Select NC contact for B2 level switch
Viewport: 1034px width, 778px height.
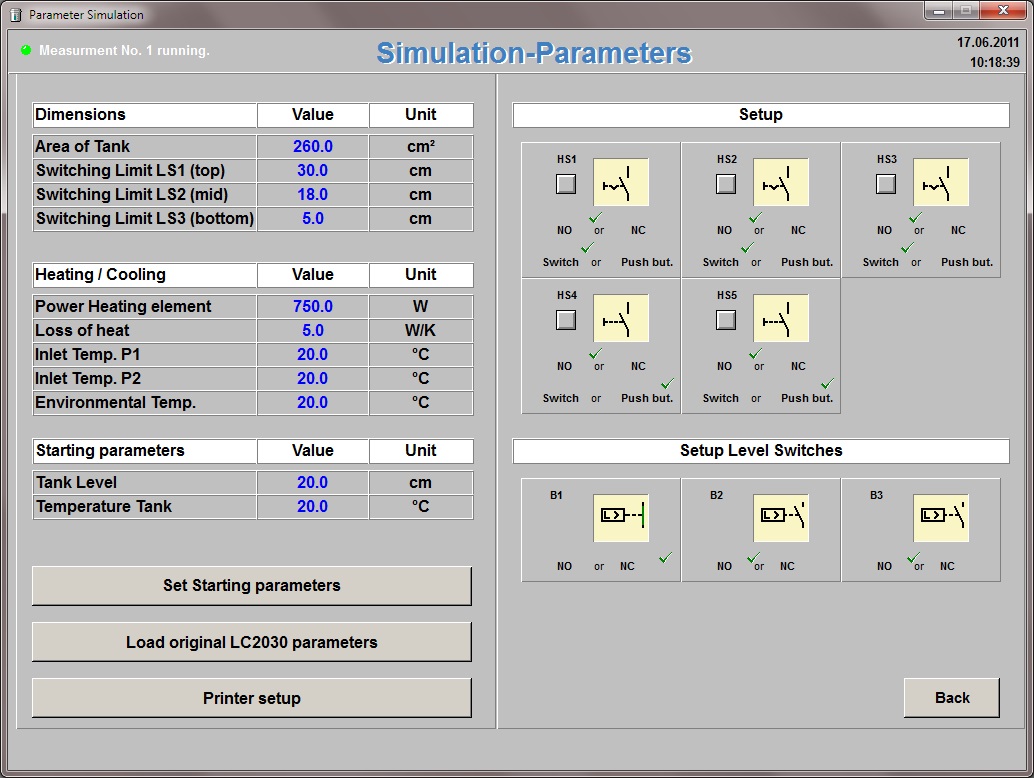tap(787, 566)
